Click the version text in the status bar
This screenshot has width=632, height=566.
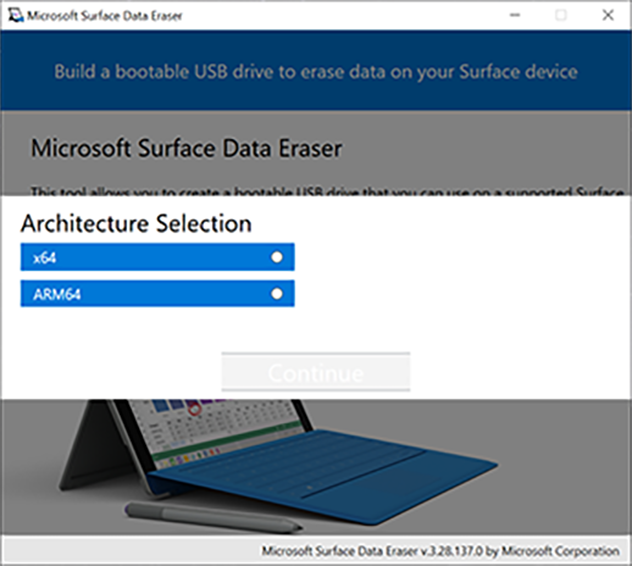[440, 551]
